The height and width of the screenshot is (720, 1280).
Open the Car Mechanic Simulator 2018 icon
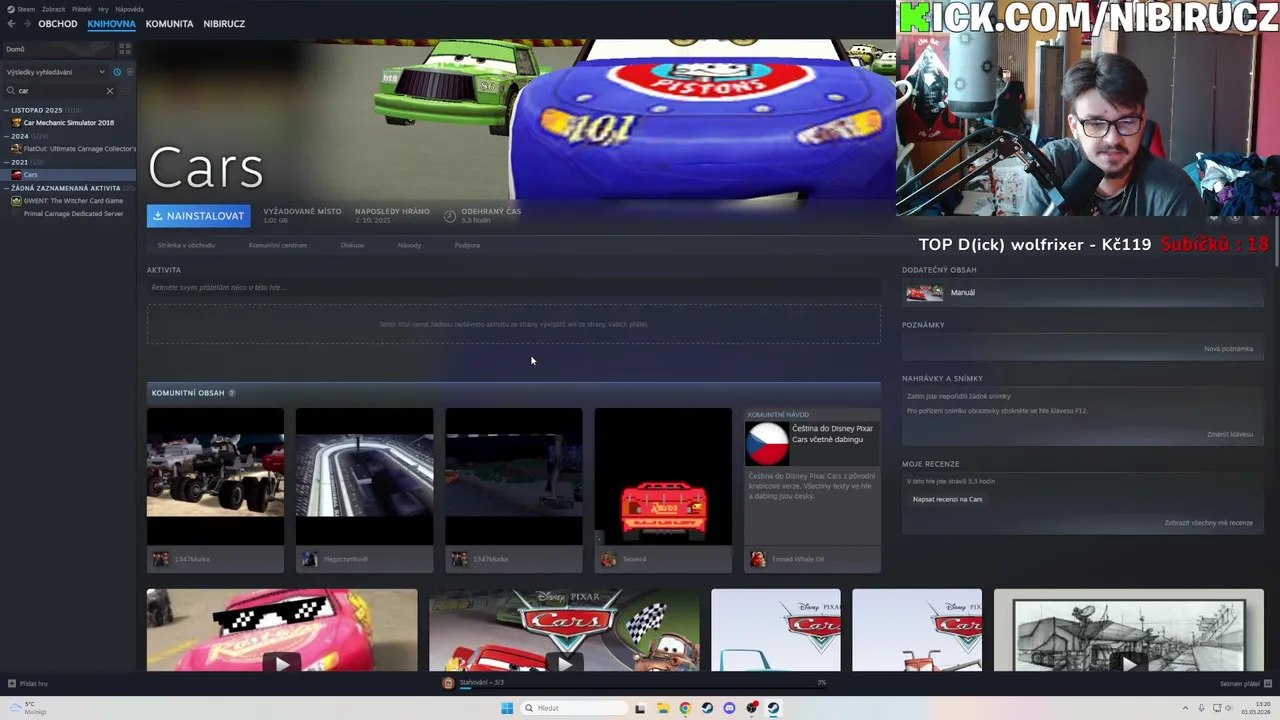coord(16,123)
